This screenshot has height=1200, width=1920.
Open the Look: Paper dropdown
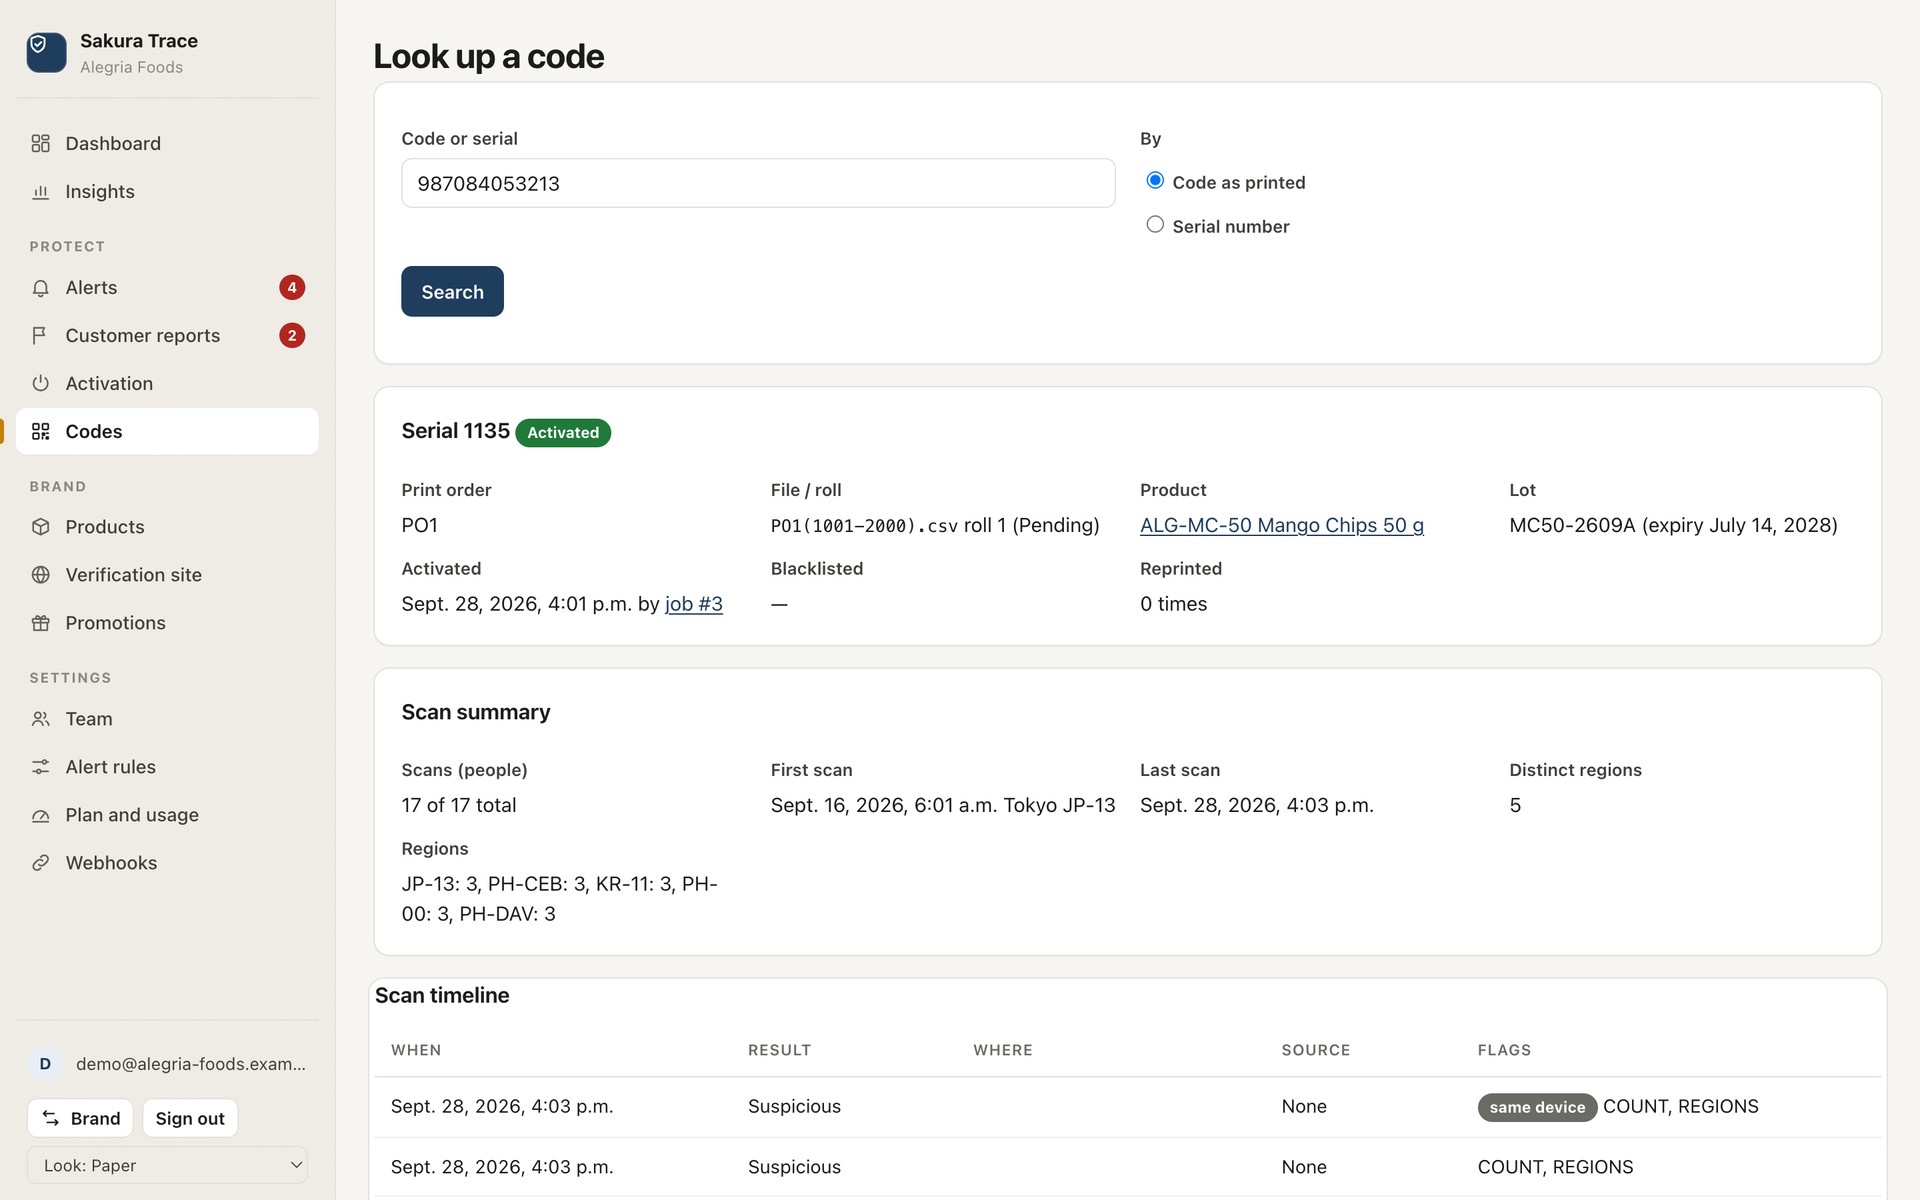coord(167,1166)
